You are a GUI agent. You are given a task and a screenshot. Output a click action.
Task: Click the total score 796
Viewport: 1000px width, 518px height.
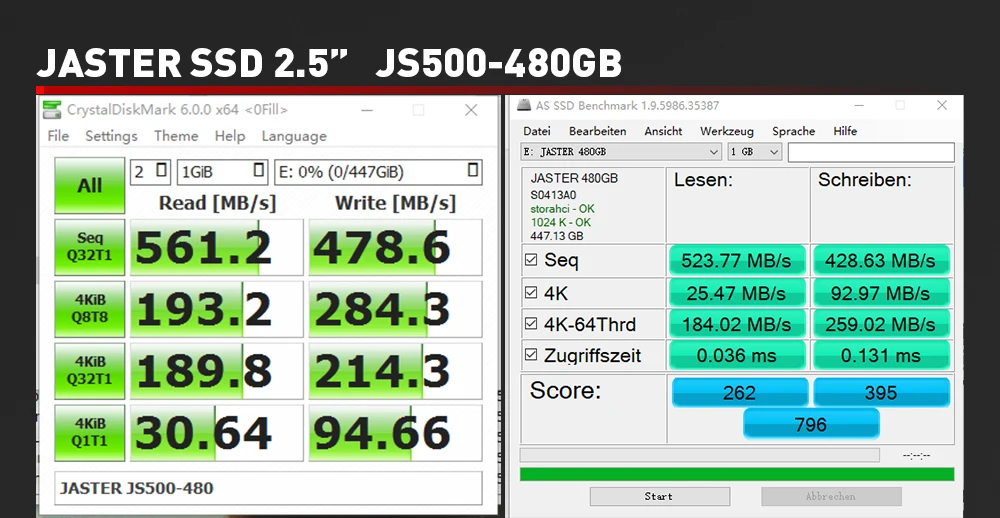811,424
